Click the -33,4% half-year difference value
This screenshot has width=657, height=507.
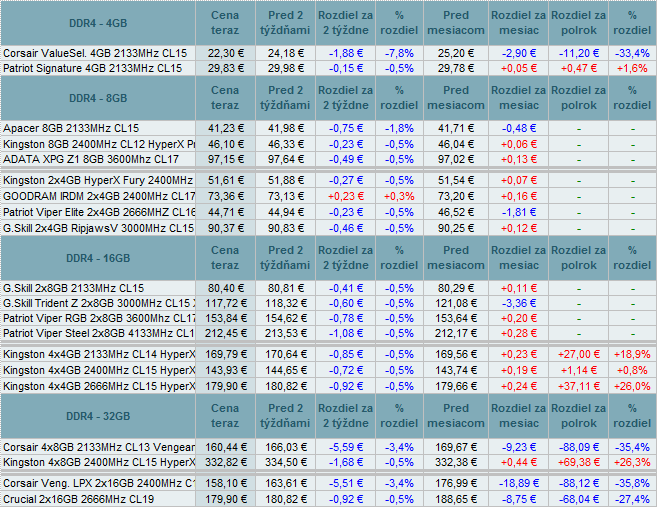pyautogui.click(x=632, y=53)
